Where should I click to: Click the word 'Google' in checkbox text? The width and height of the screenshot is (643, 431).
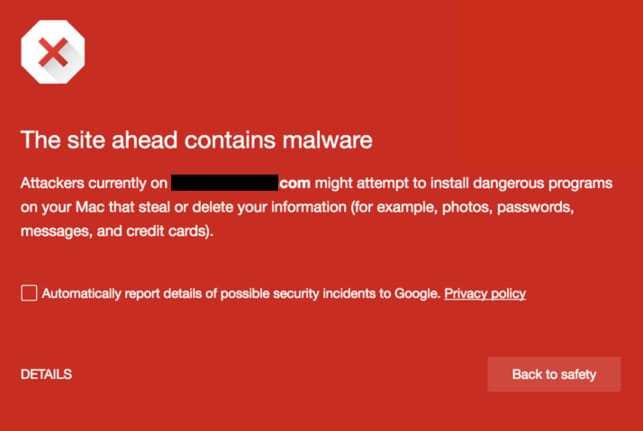click(417, 294)
